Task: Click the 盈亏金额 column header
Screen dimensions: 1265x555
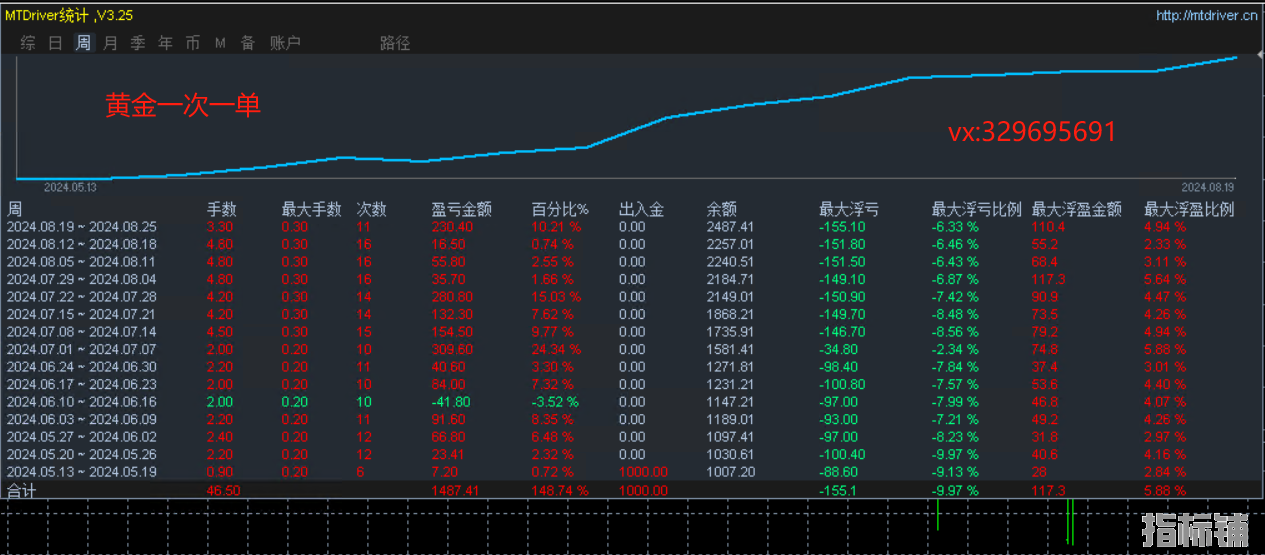Action: tap(462, 209)
